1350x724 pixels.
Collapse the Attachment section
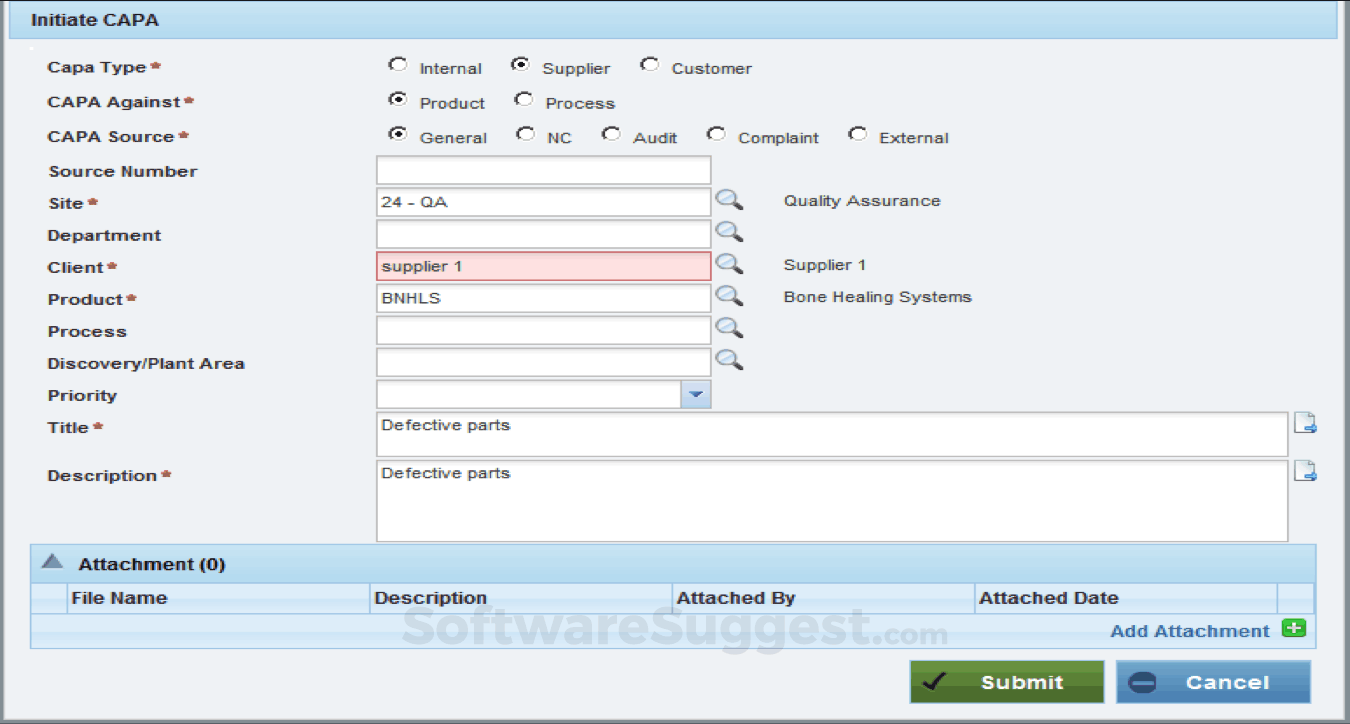[x=50, y=562]
